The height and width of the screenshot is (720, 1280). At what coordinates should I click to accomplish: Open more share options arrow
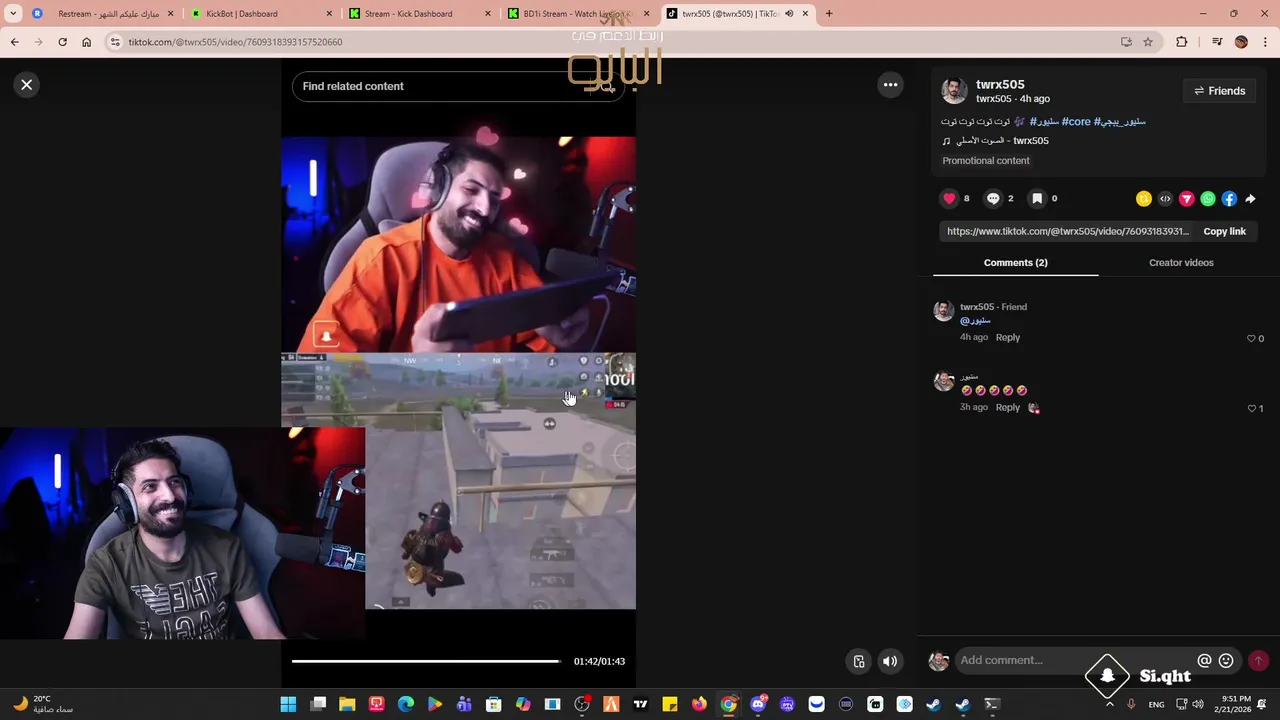[x=1250, y=199]
